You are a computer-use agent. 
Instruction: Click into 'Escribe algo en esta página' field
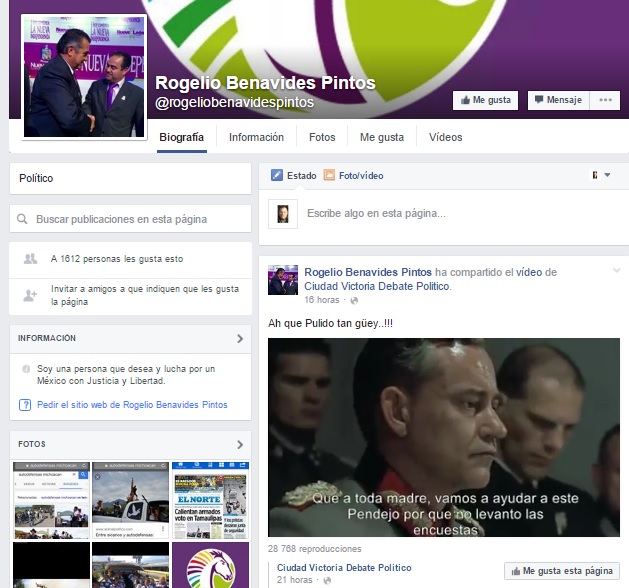[x=376, y=213]
